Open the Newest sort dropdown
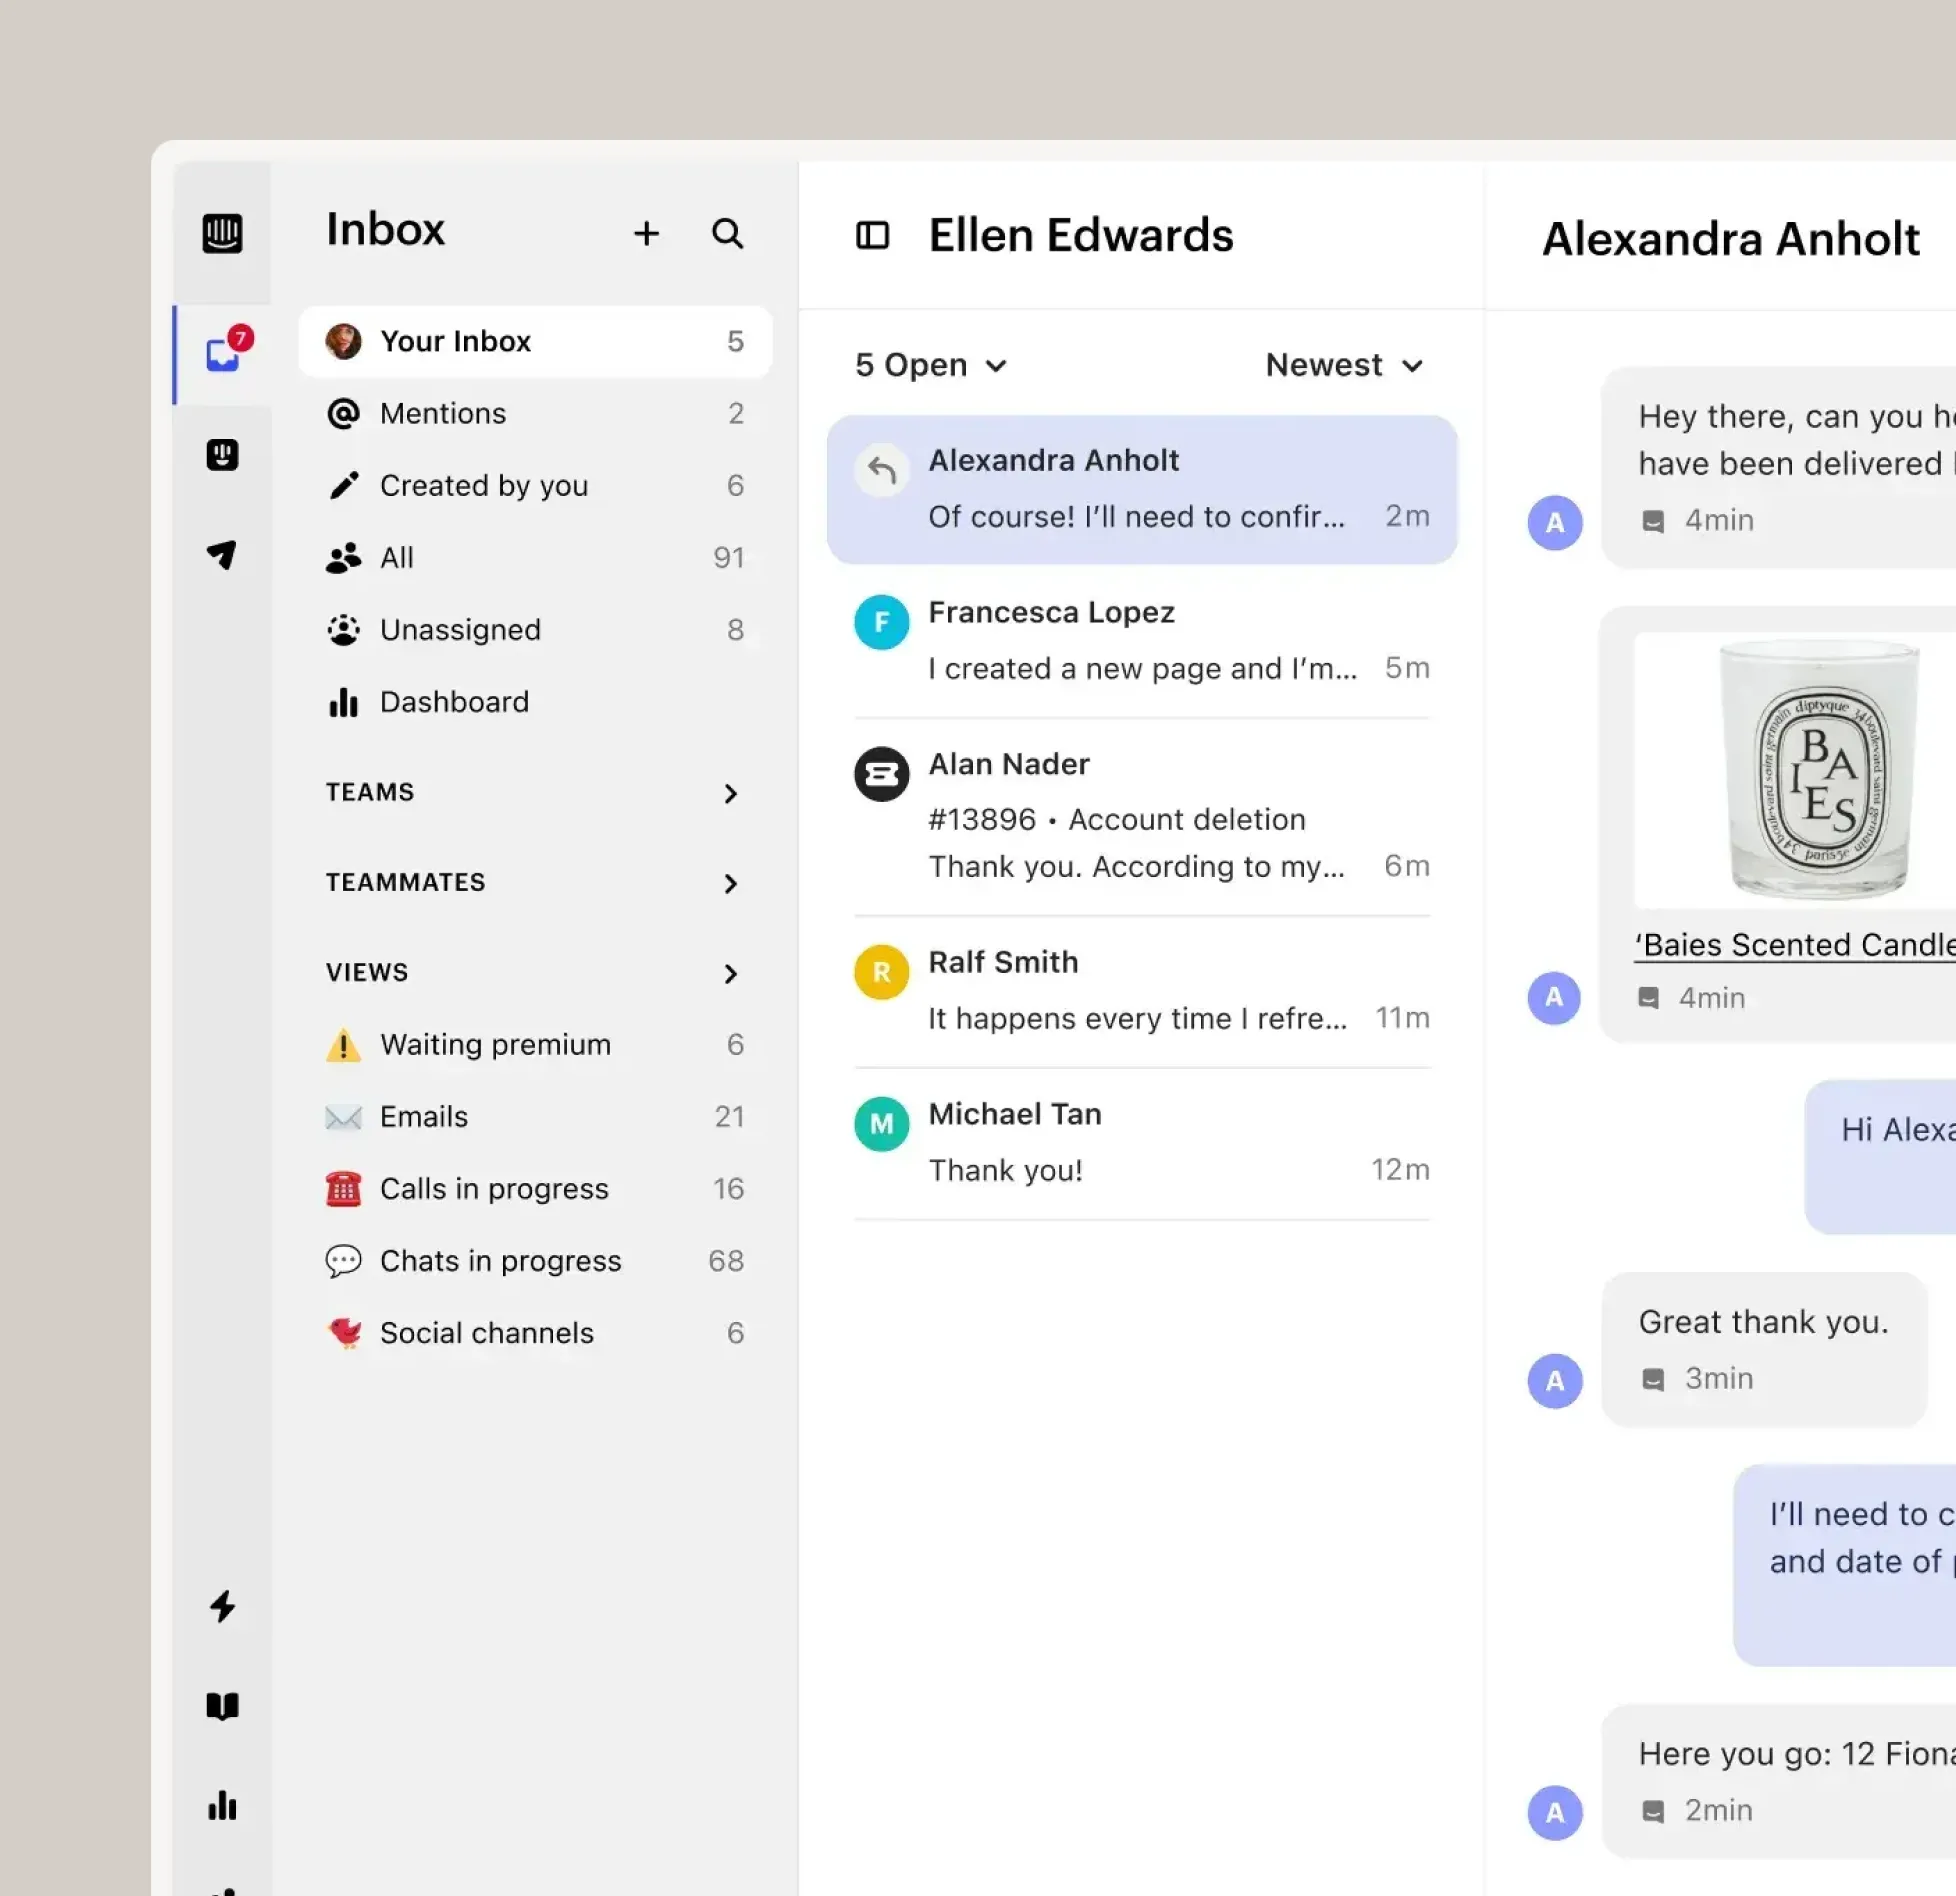1956x1896 pixels. (1343, 365)
